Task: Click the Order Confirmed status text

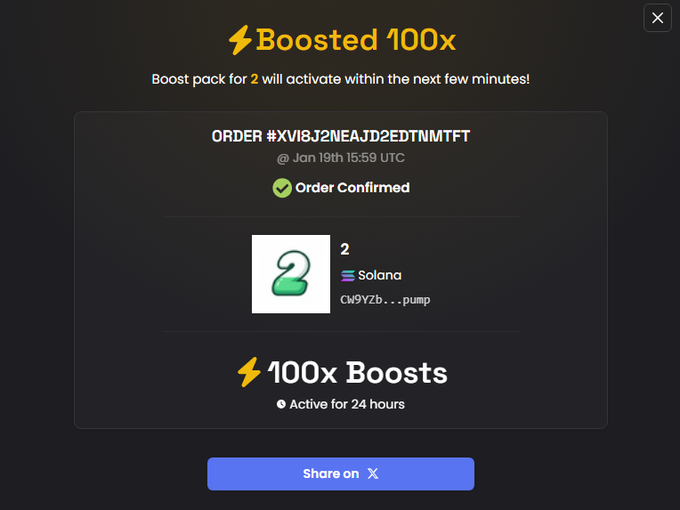Action: pos(352,188)
